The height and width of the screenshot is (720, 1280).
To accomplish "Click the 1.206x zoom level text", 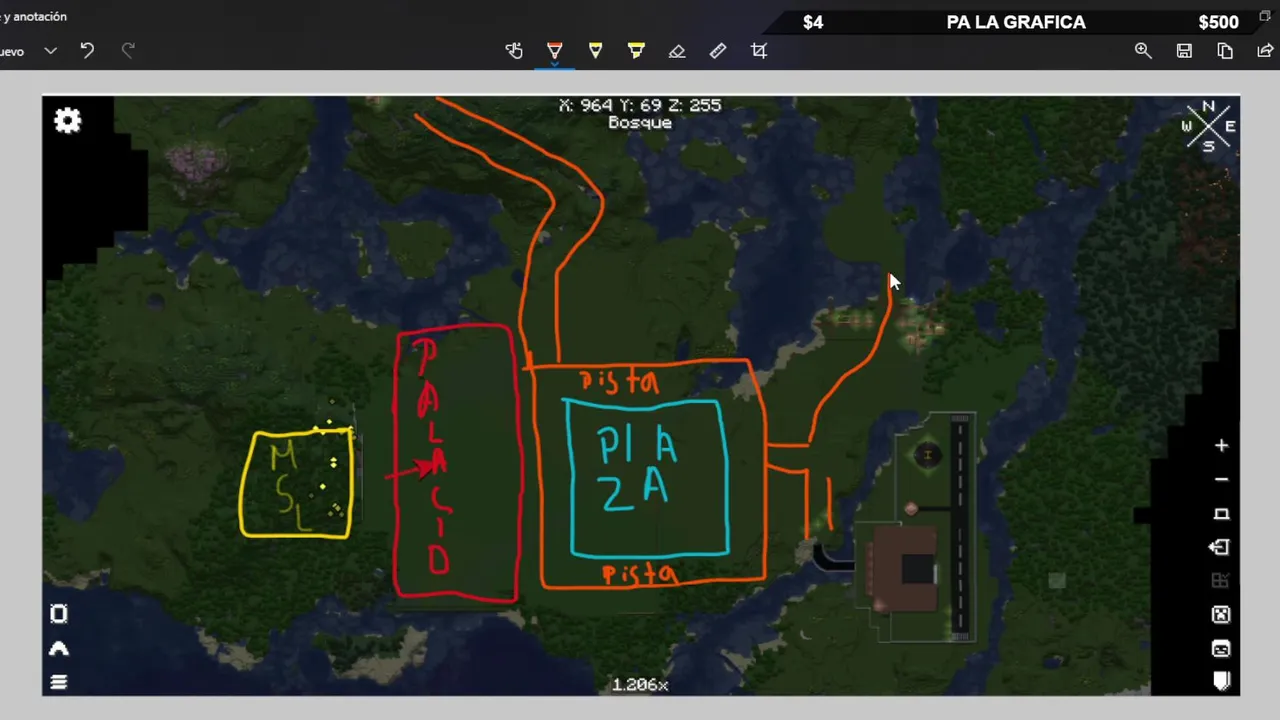I will coord(640,685).
